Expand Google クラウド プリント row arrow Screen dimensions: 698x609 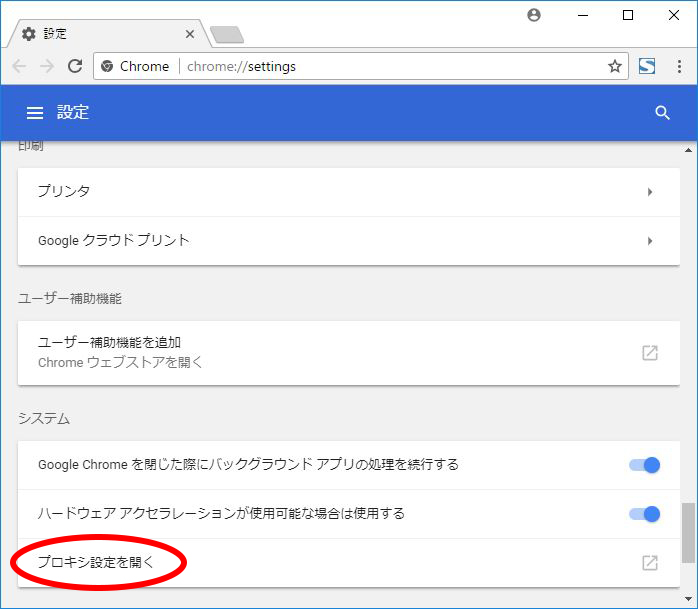(649, 241)
